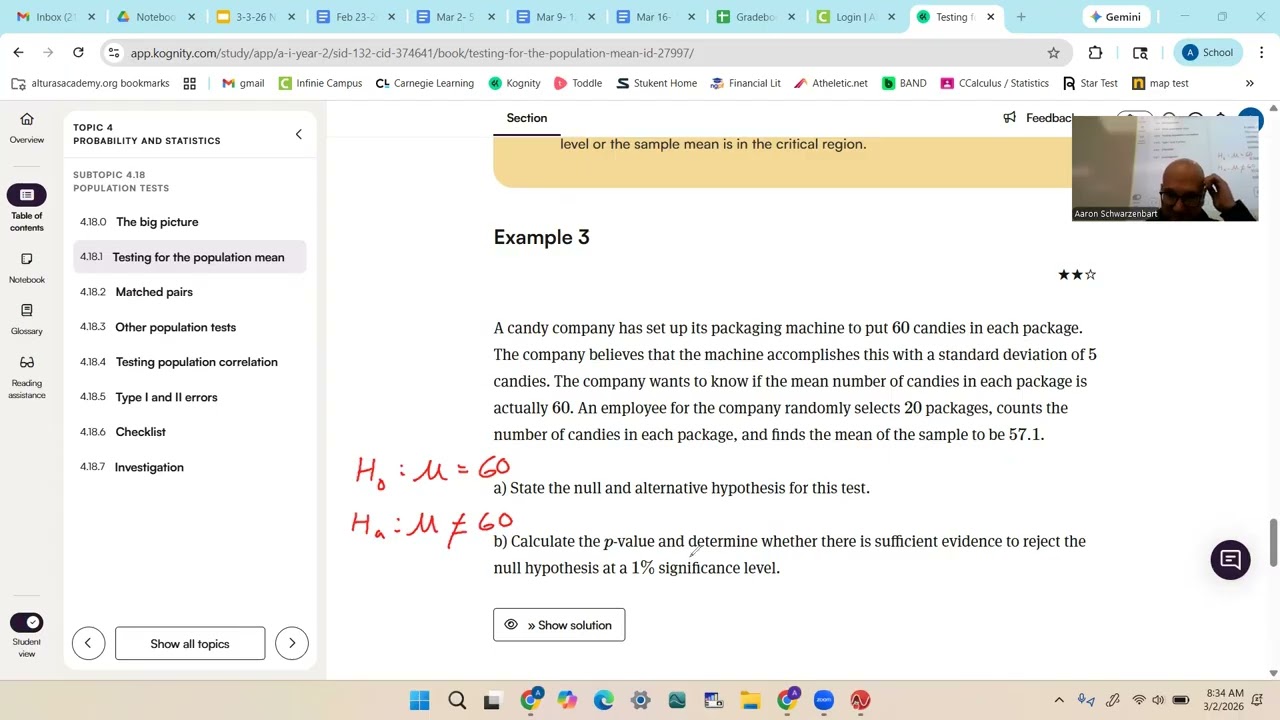Open Windows taskbar Search
1280x720 pixels.
point(457,700)
